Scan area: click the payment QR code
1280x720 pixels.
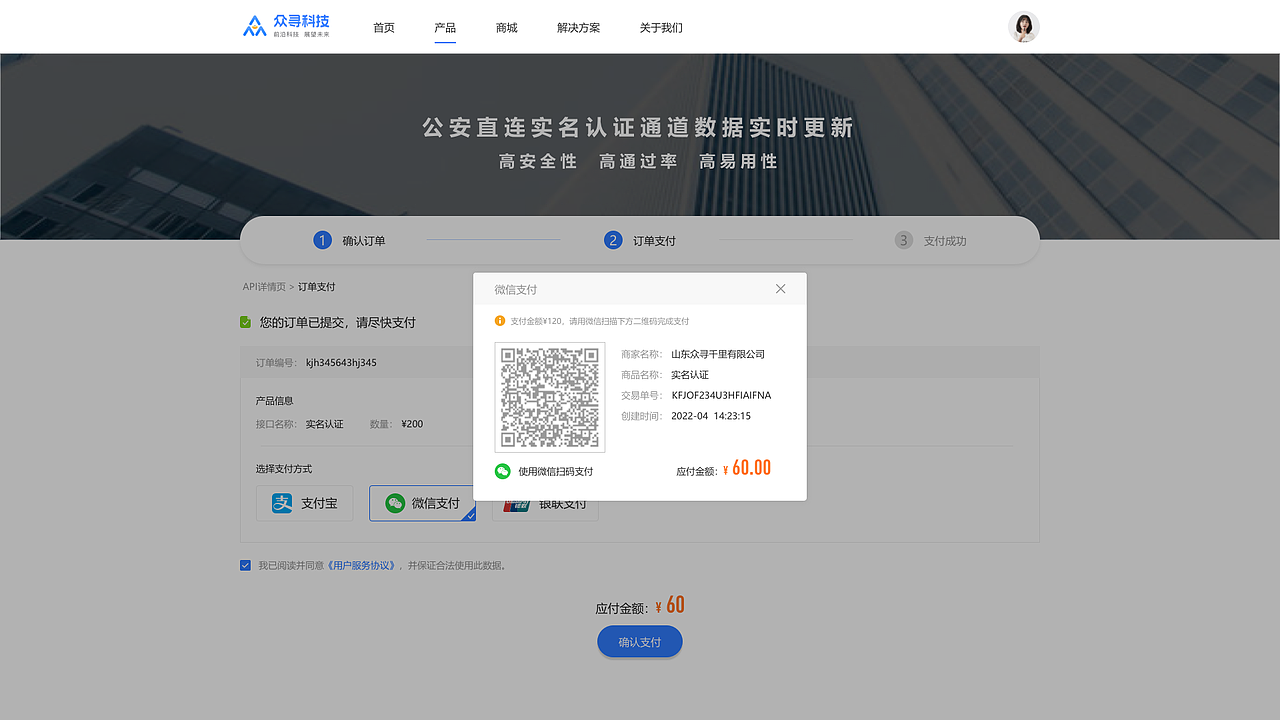pos(549,396)
